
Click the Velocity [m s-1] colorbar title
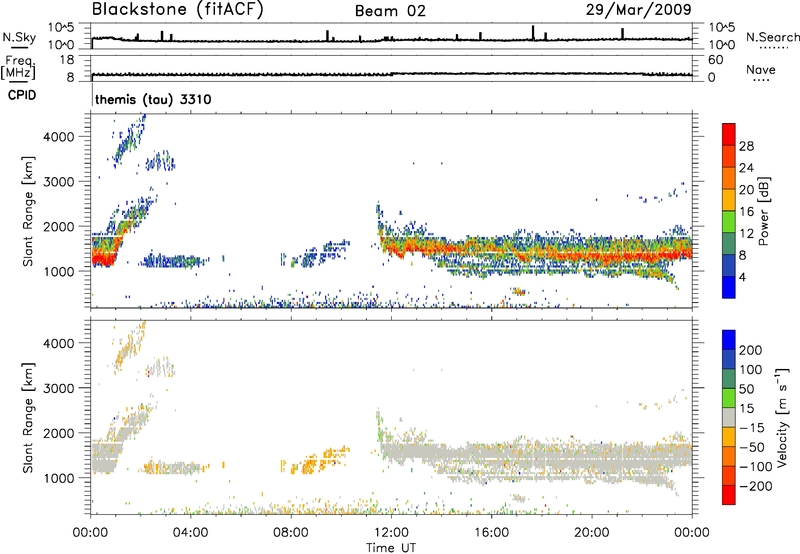(782, 417)
